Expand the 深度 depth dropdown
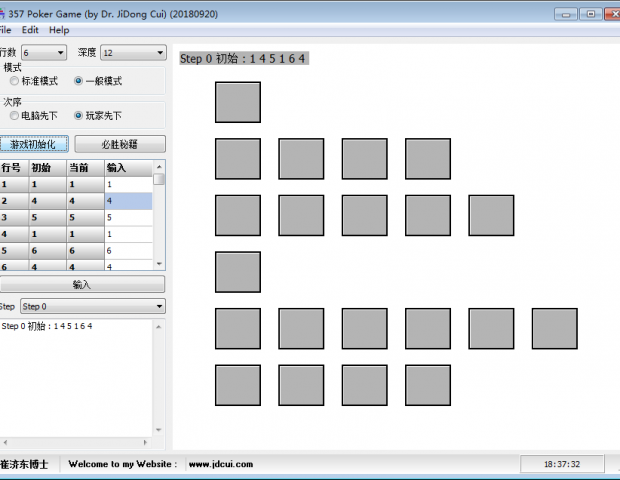Screen dimensions: 620x480 133,52
